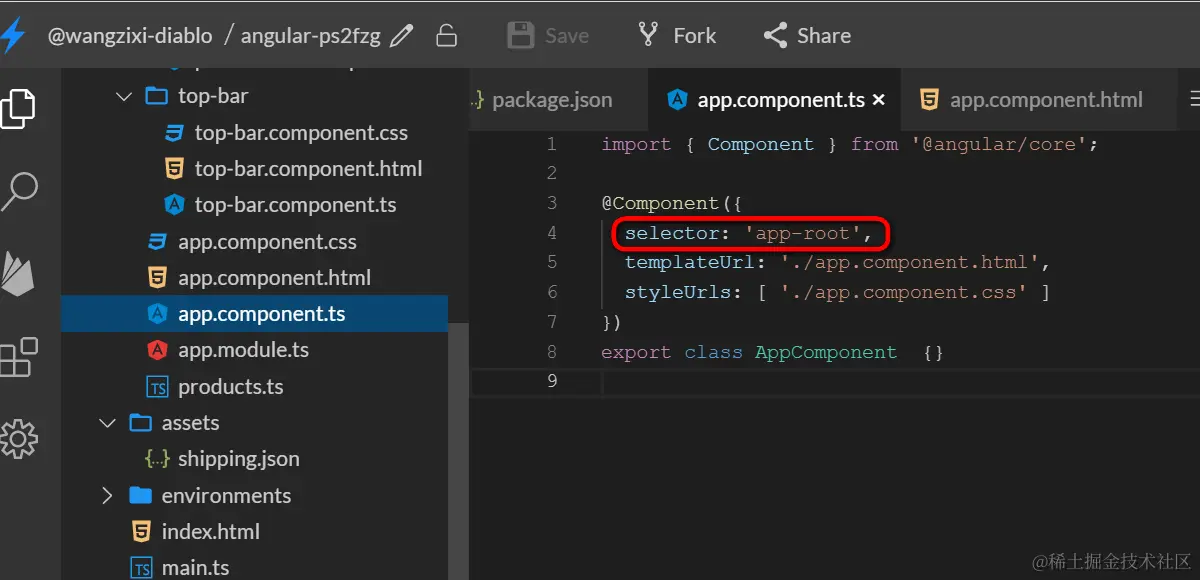Select app.component.ts in file tree
The image size is (1200, 580).
pos(254,314)
